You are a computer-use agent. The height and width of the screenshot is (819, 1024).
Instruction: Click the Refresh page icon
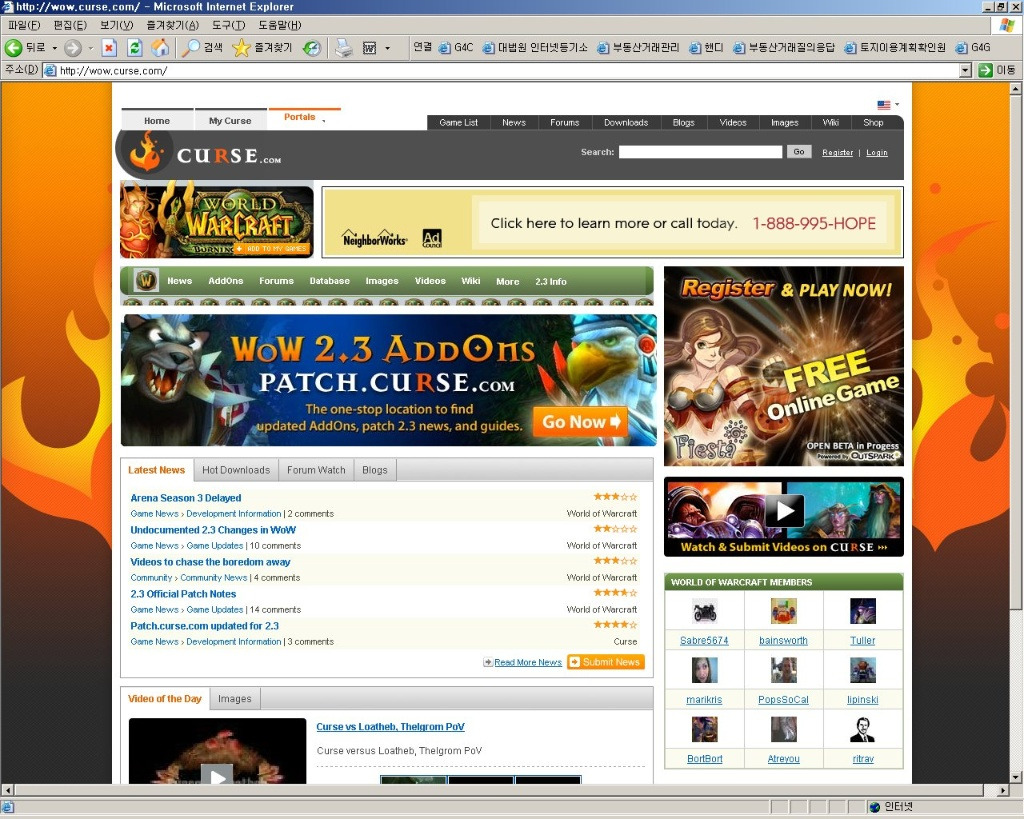[x=134, y=48]
